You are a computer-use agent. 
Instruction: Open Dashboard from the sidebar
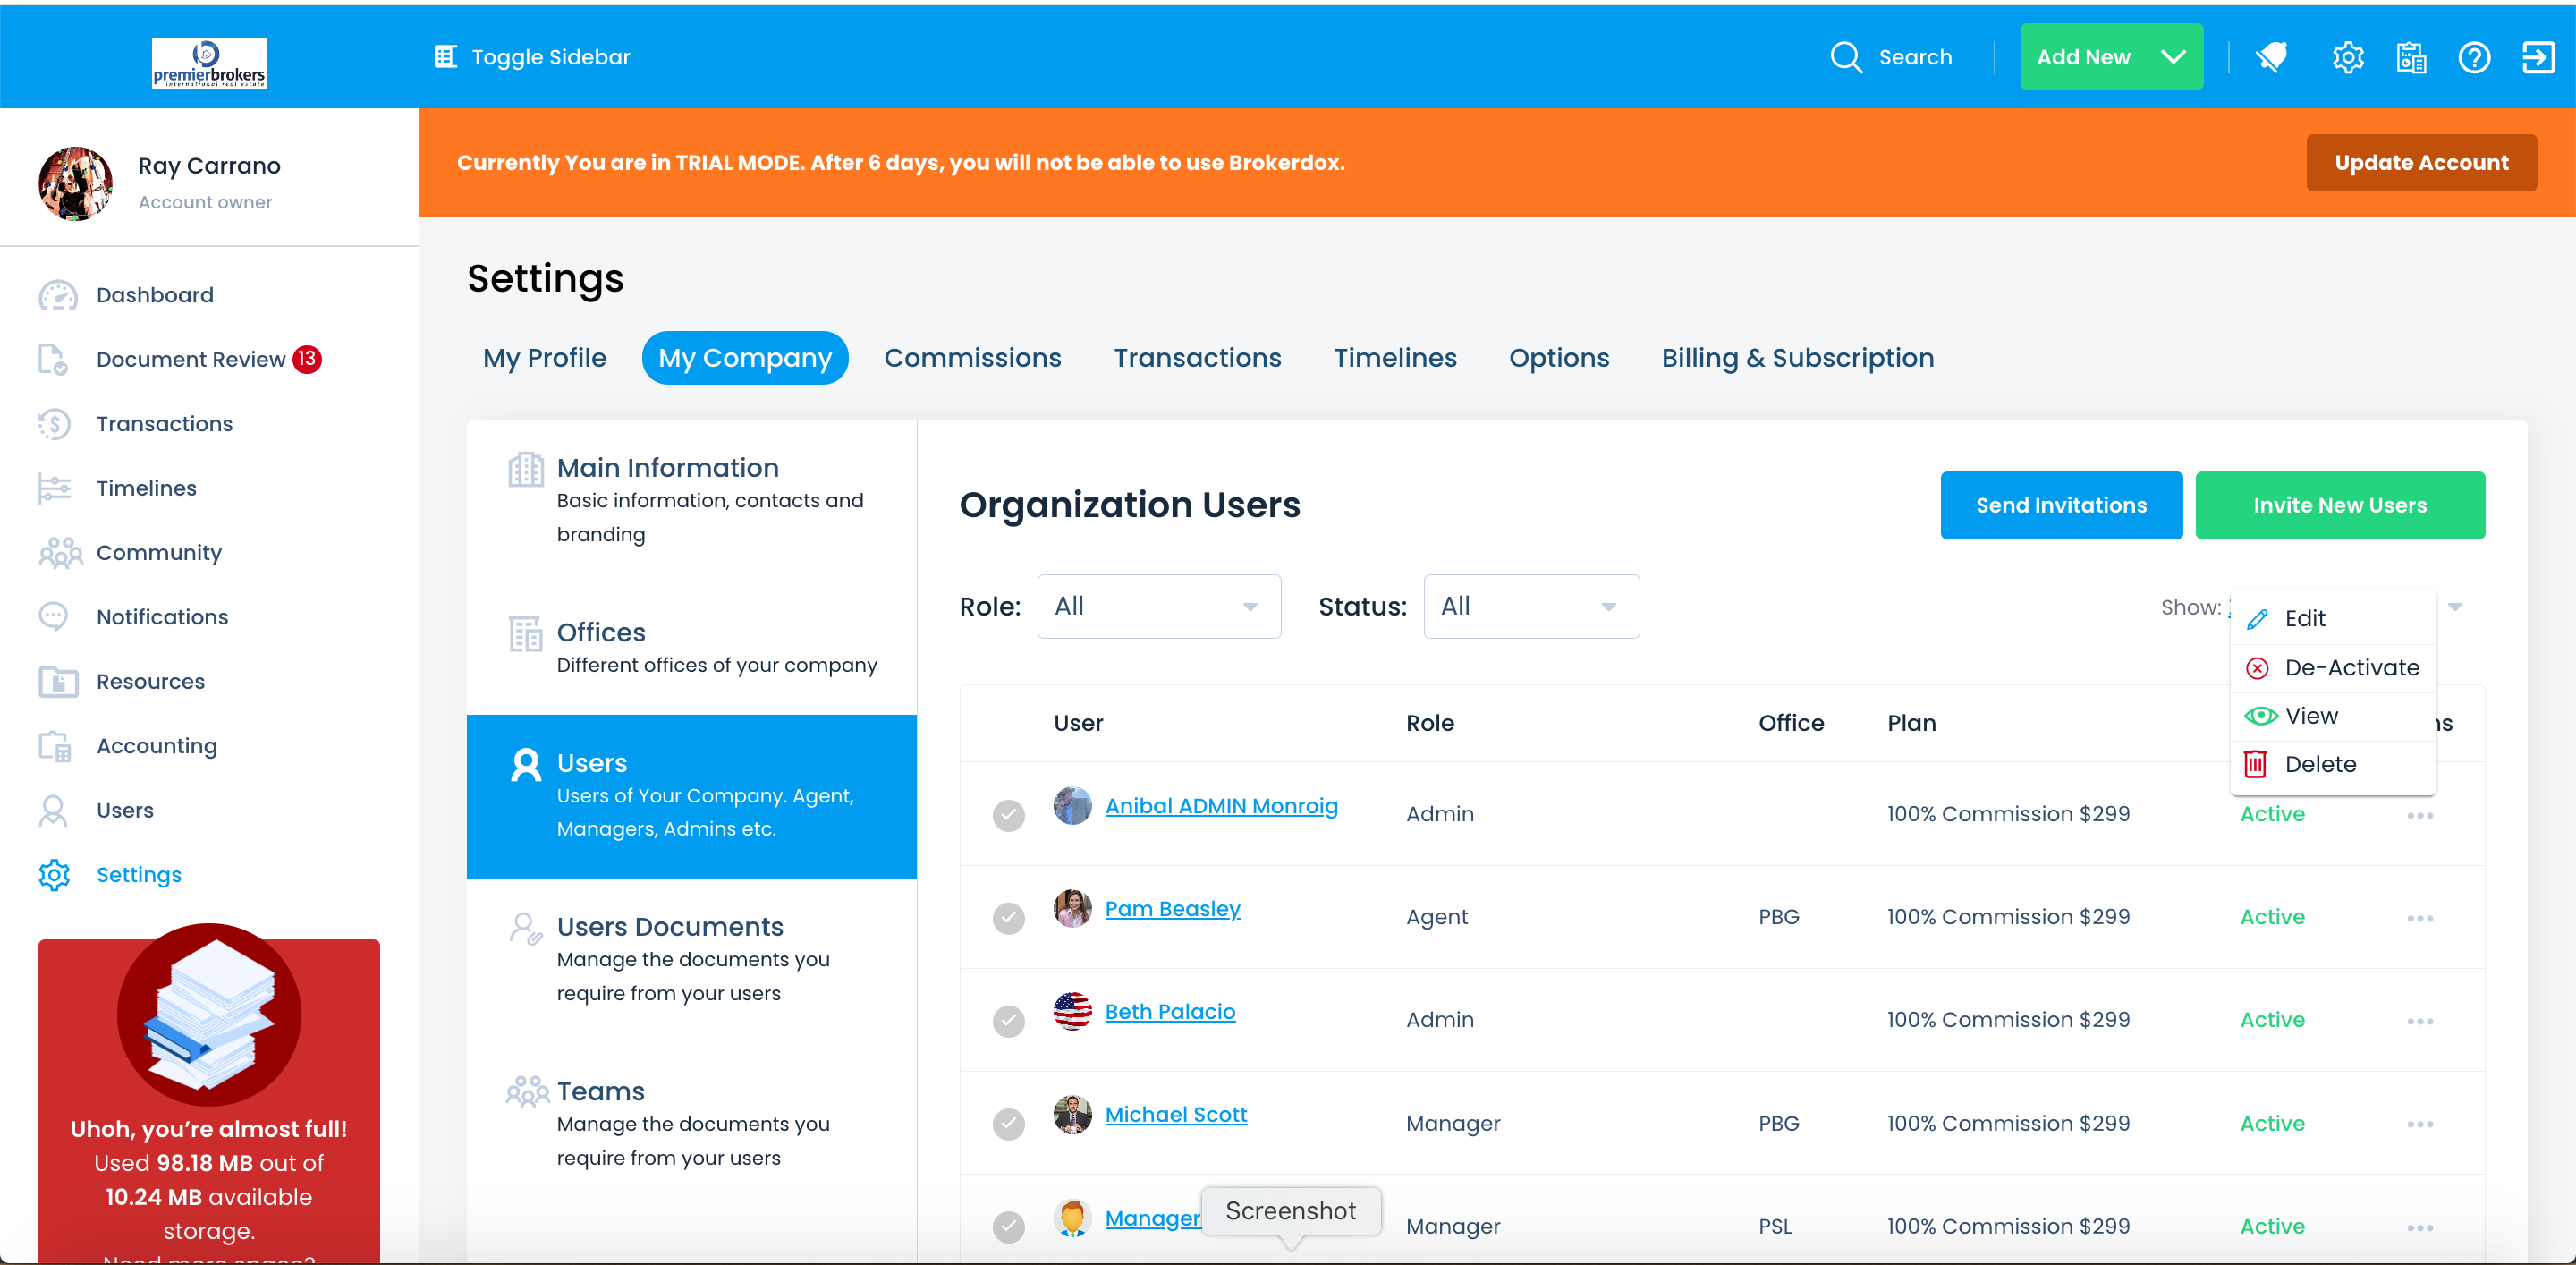(155, 295)
